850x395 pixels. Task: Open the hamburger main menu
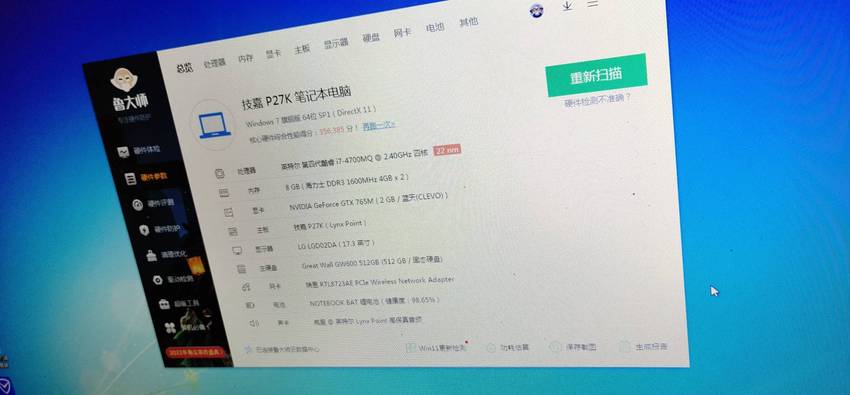[x=593, y=4]
